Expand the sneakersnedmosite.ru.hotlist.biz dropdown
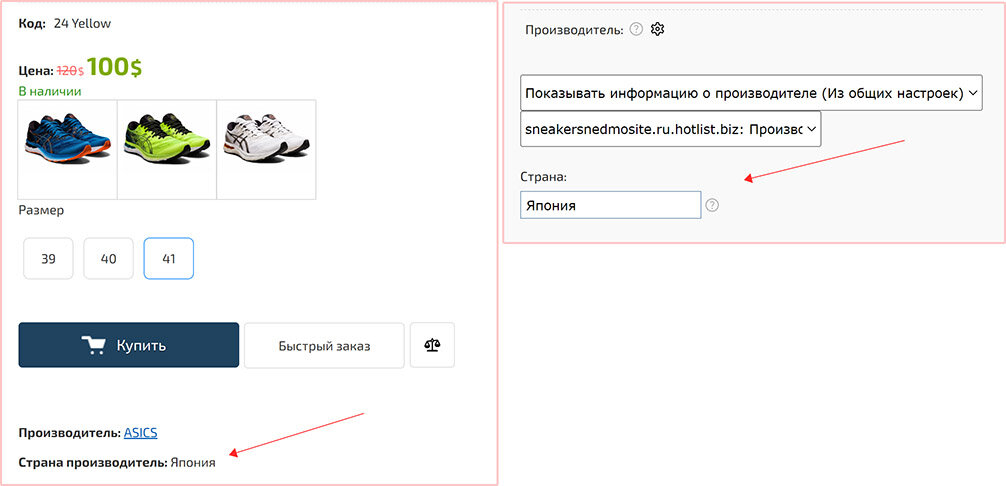This screenshot has height=486, width=1006. click(670, 129)
